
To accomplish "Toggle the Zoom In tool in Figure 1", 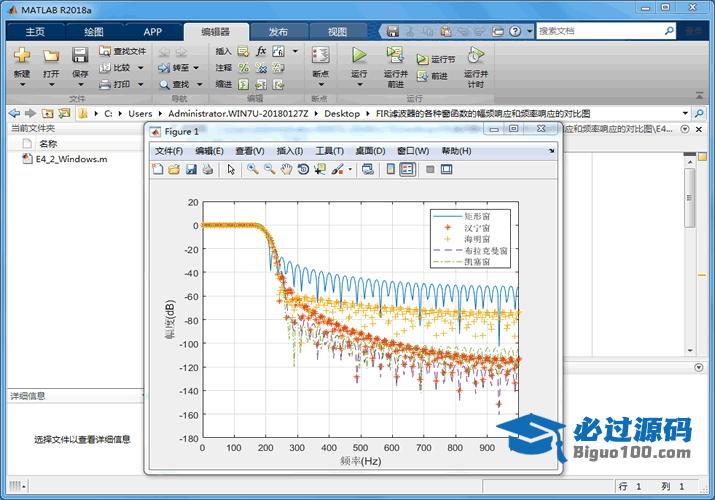I will click(252, 170).
